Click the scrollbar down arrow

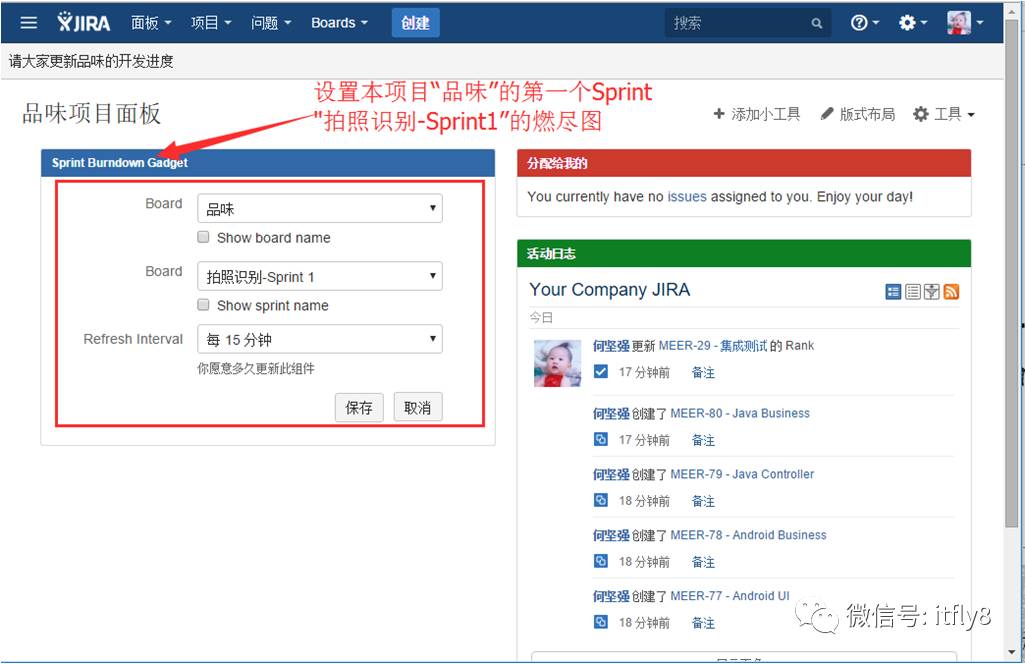click(x=1012, y=652)
